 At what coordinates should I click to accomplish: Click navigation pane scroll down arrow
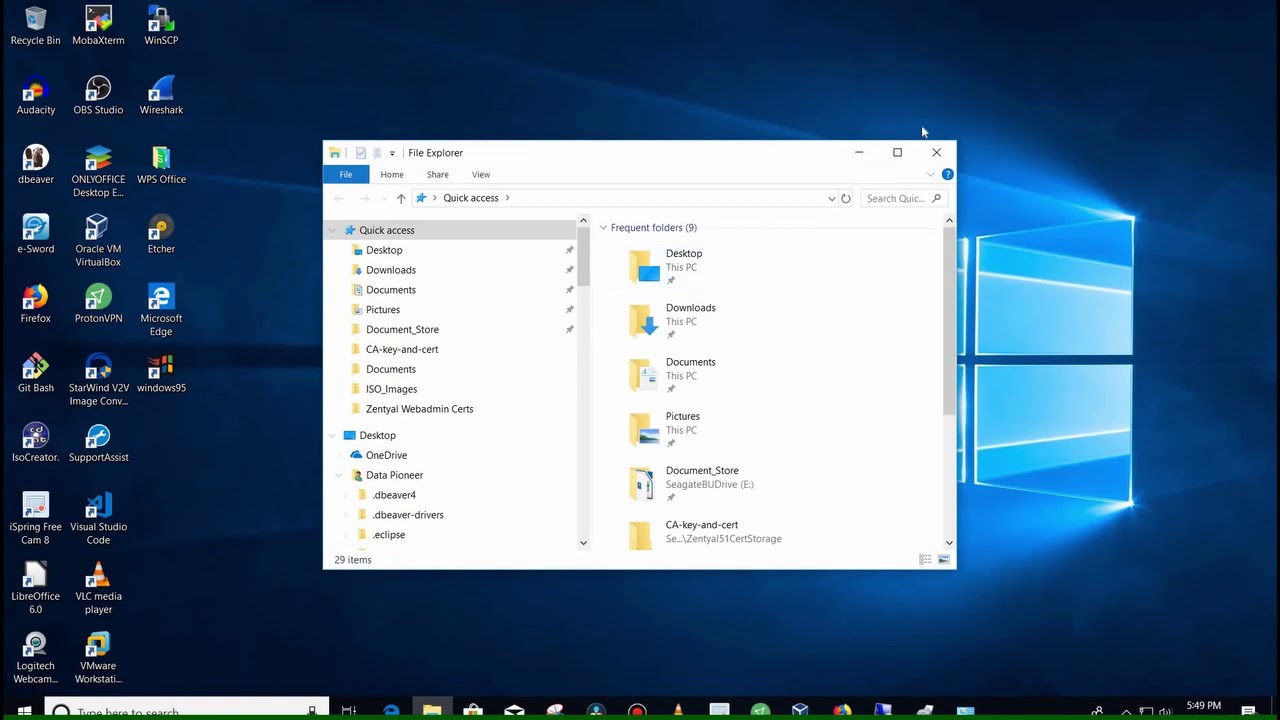pos(584,543)
